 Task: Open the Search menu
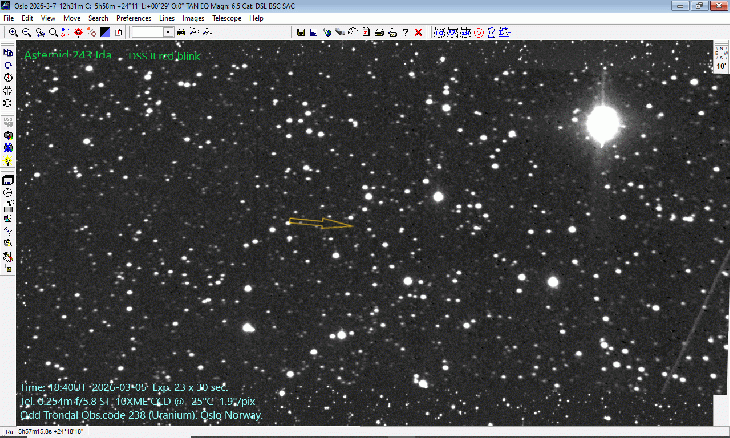coord(98,18)
